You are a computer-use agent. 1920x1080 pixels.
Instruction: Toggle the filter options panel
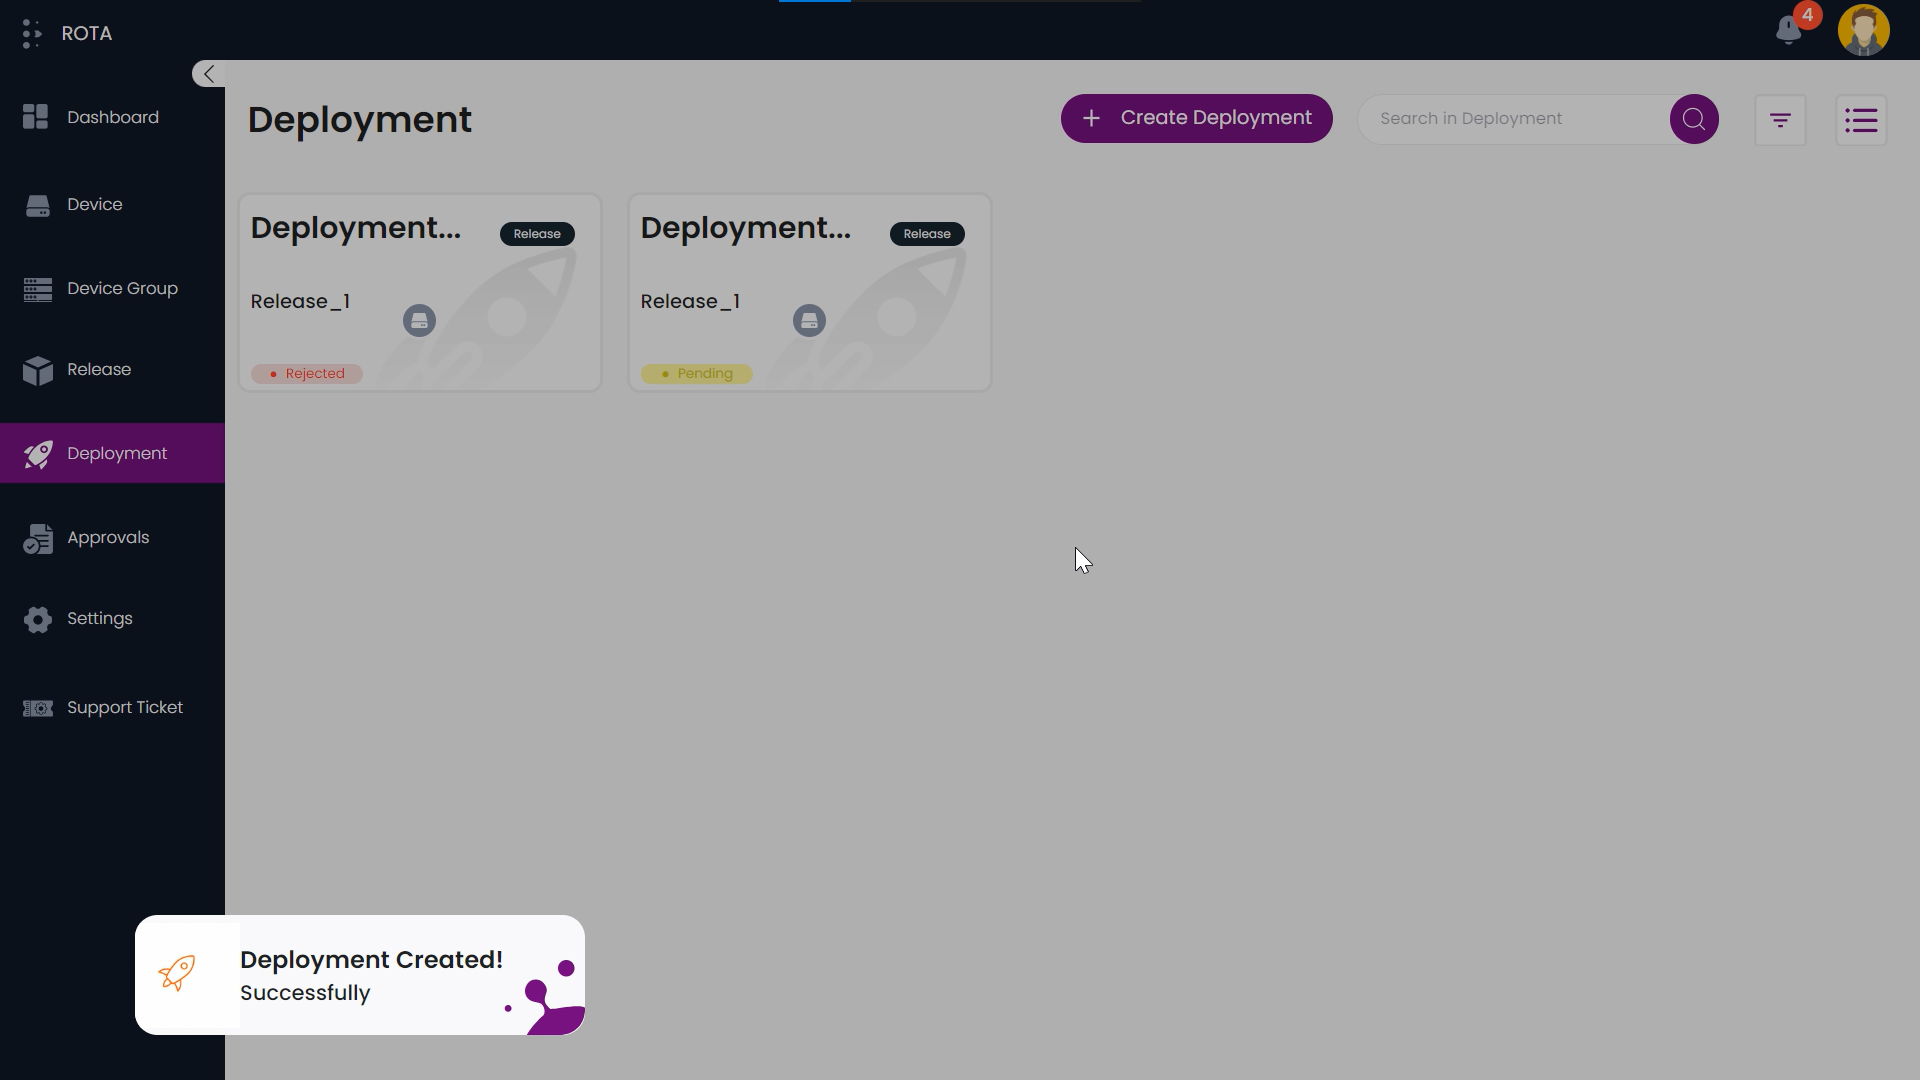pyautogui.click(x=1780, y=119)
